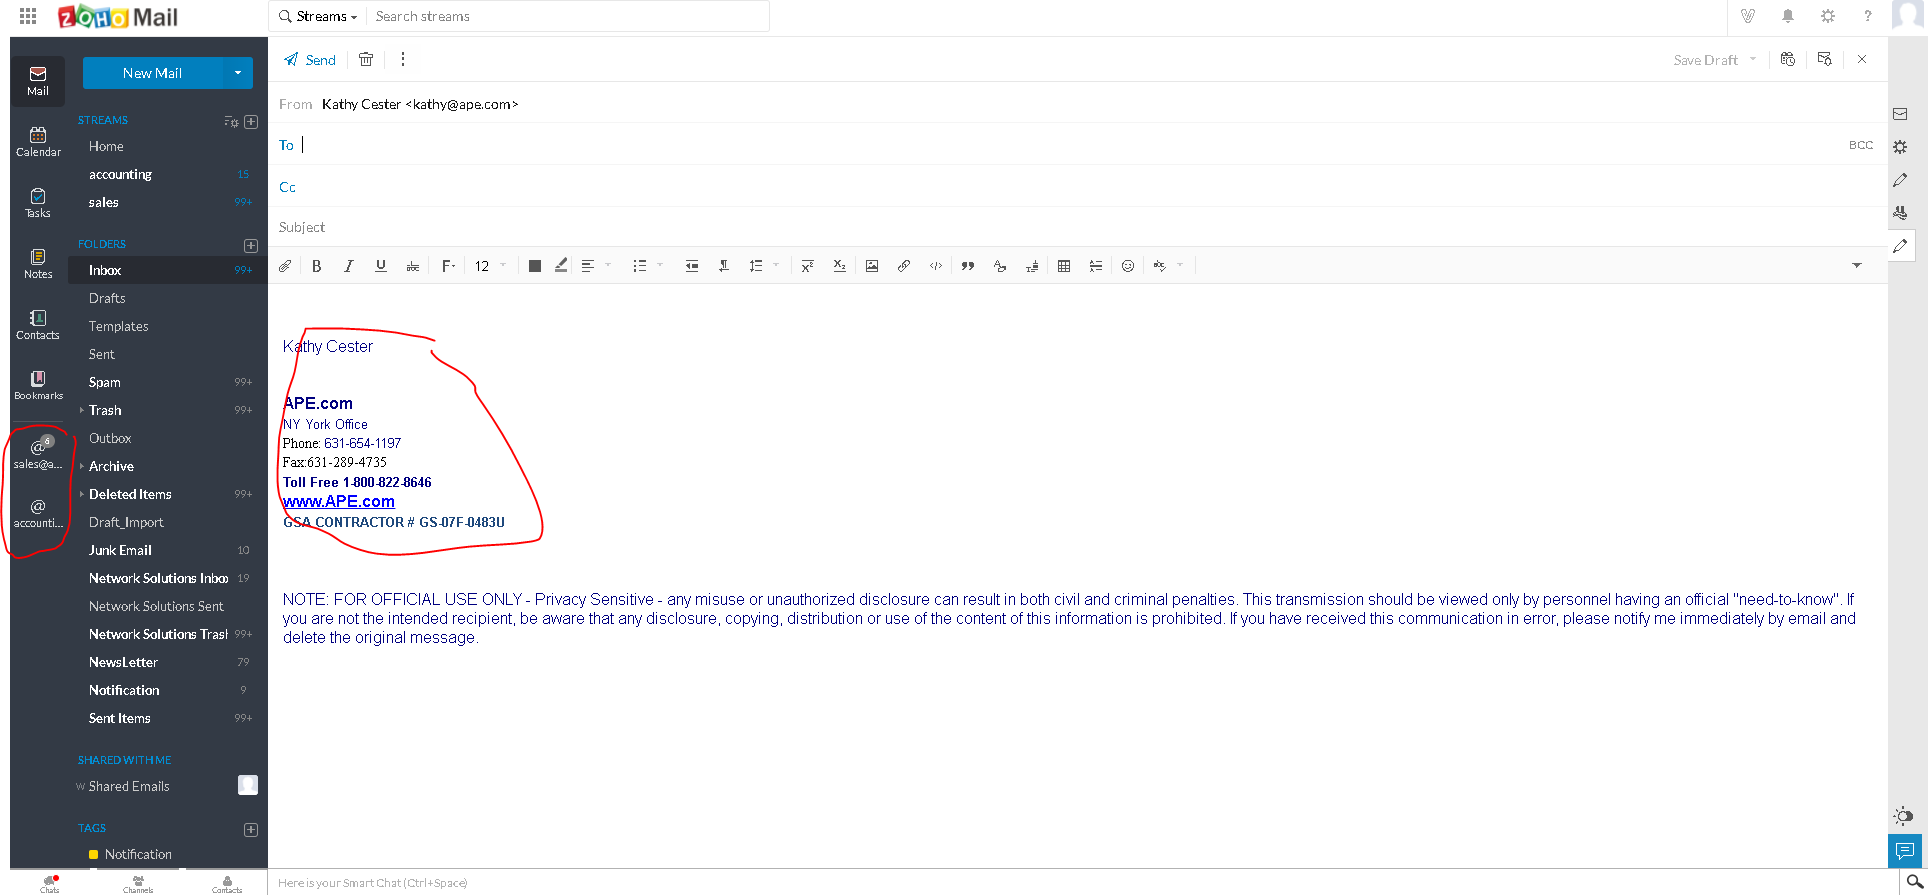Viewport: 1928px width, 895px height.
Task: Open the New Mail dropdown arrow
Action: (x=238, y=73)
